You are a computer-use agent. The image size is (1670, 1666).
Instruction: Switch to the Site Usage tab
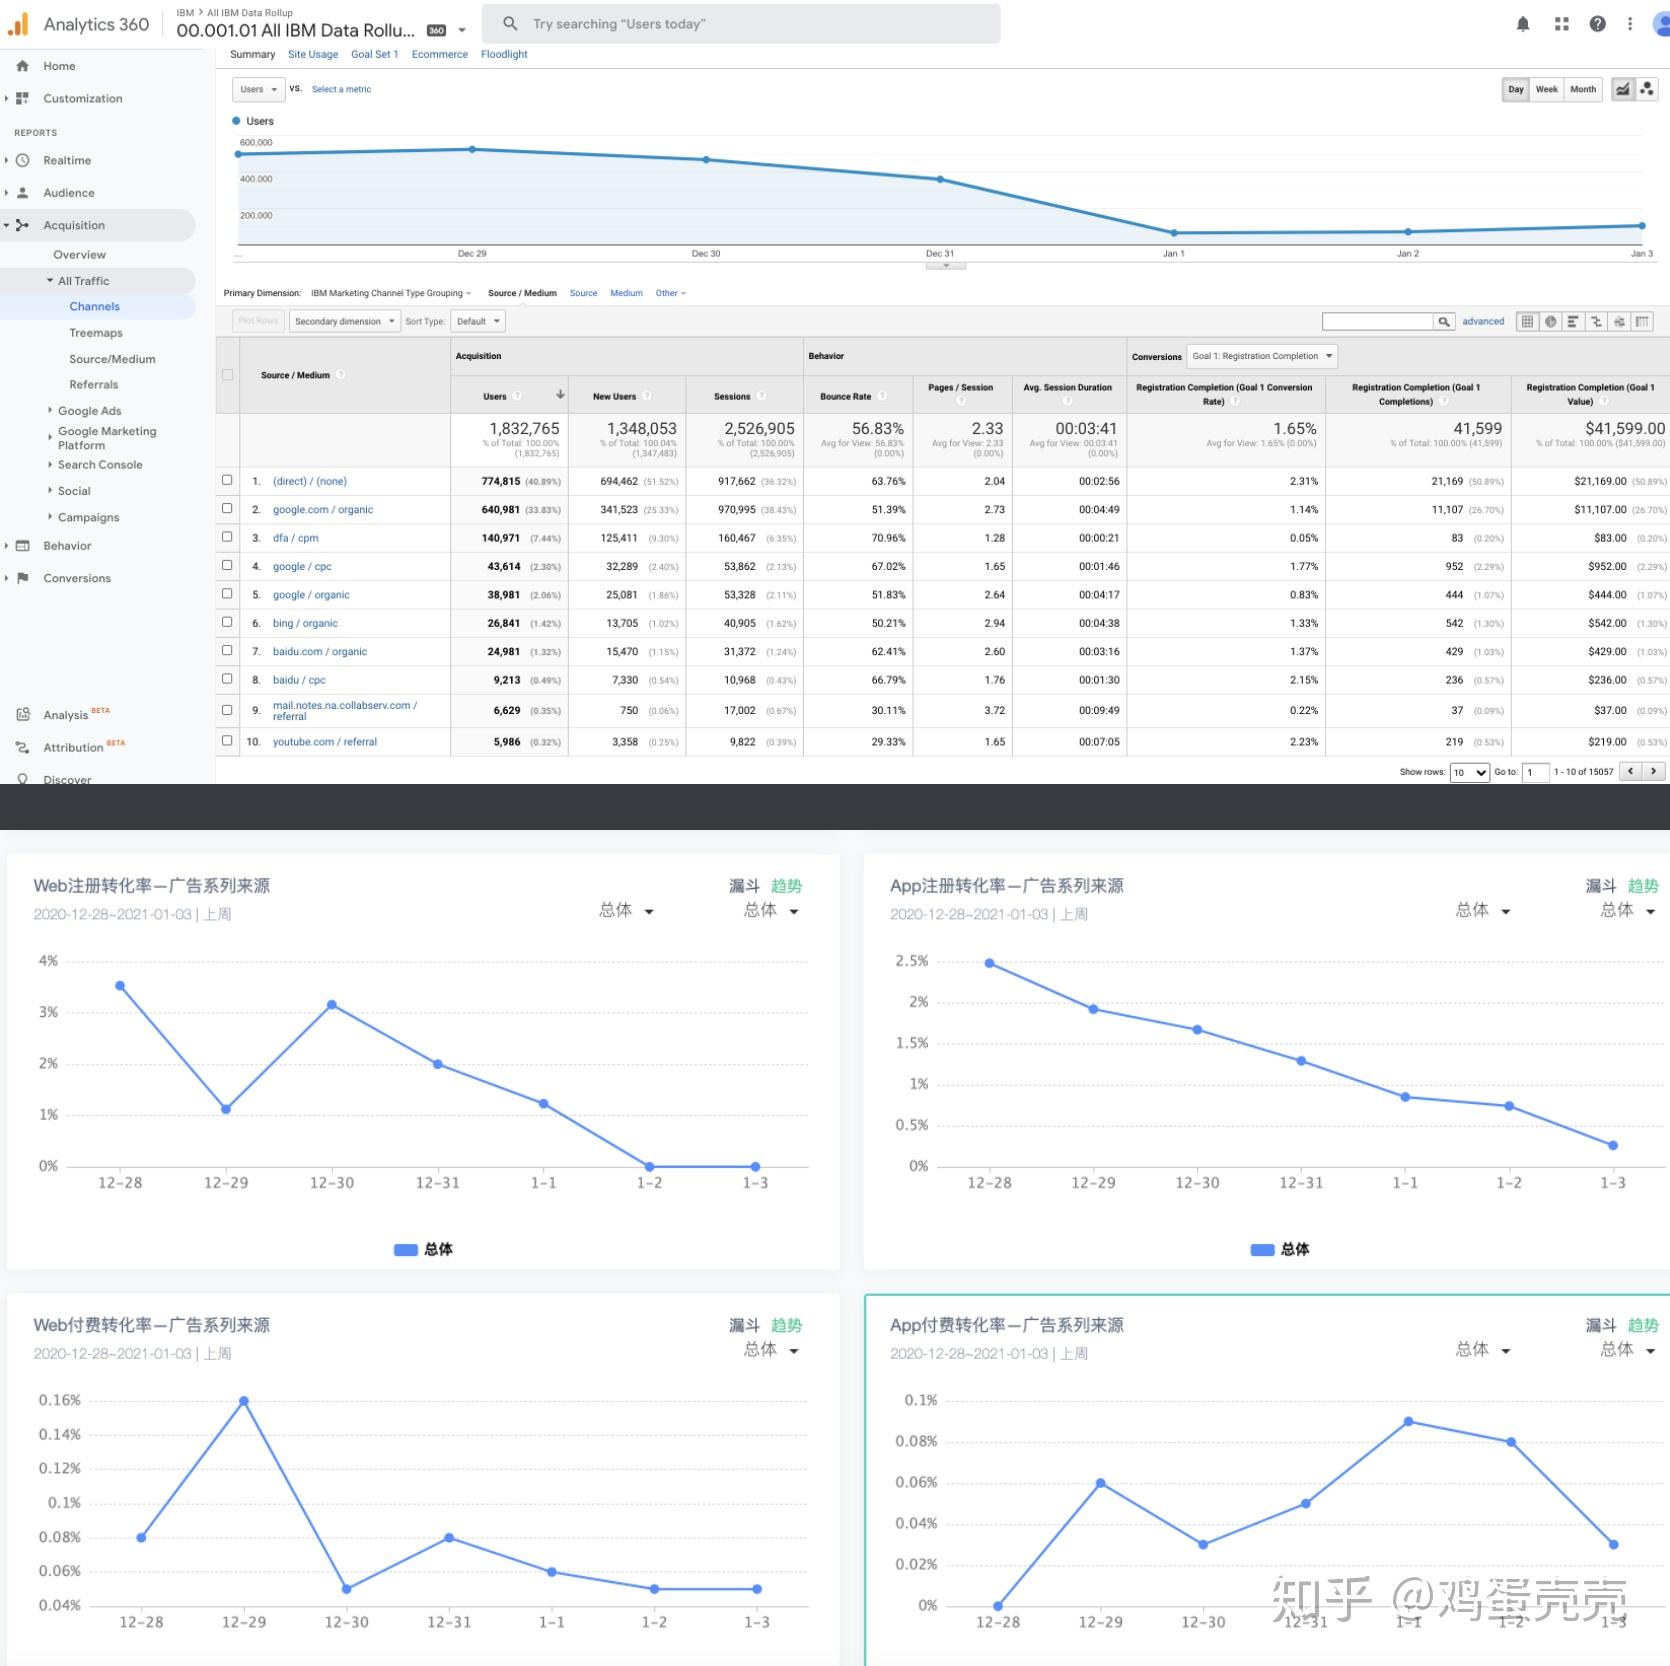pos(313,54)
